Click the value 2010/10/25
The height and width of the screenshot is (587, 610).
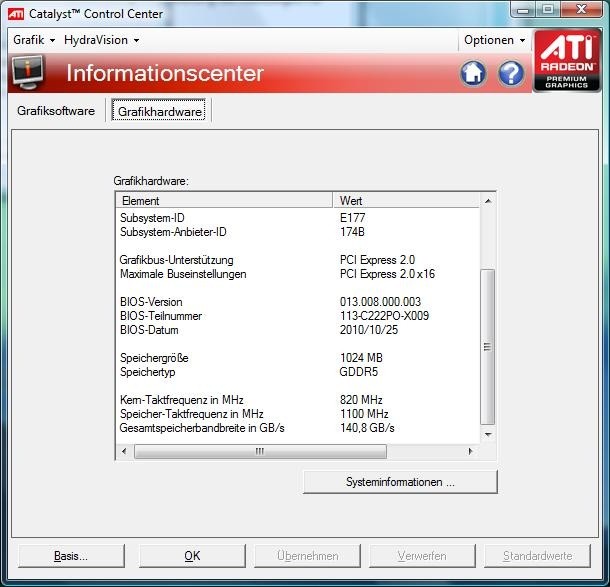(369, 330)
